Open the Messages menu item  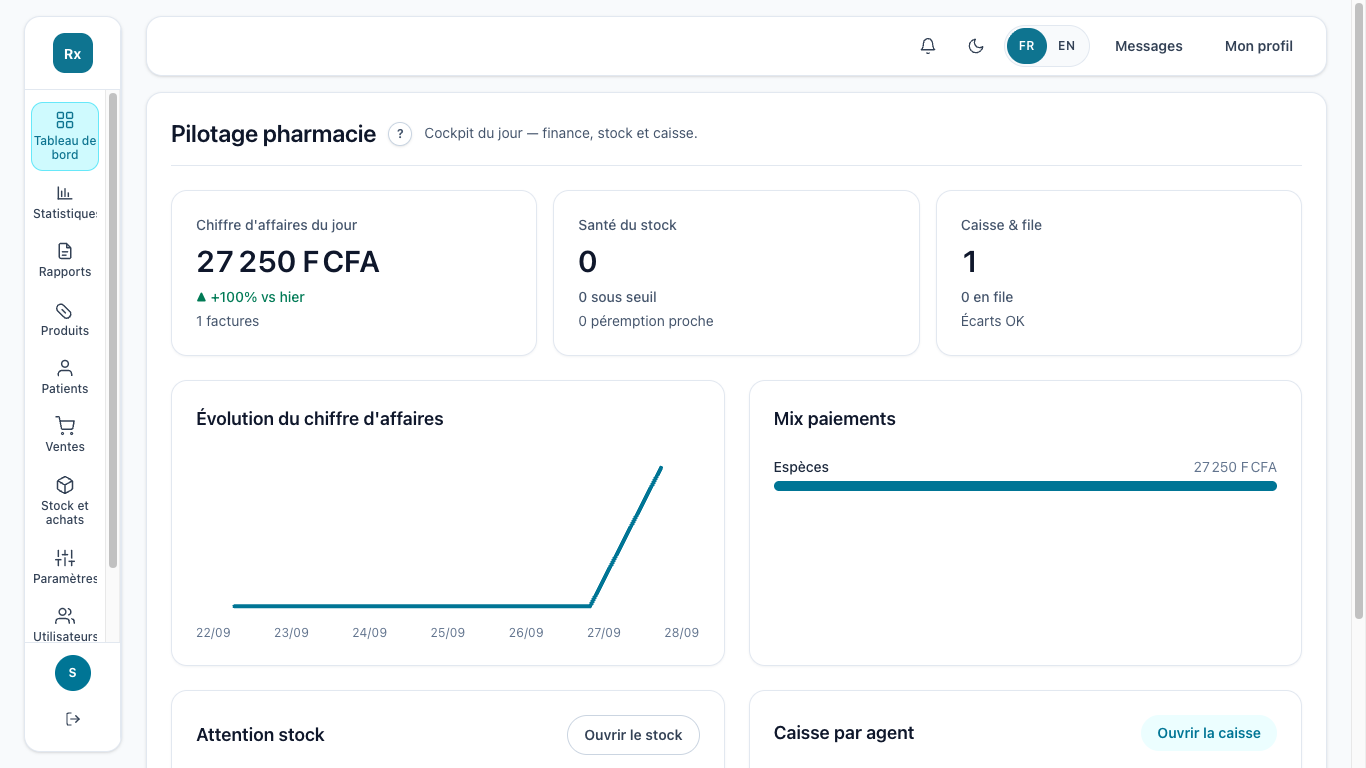(x=1149, y=46)
